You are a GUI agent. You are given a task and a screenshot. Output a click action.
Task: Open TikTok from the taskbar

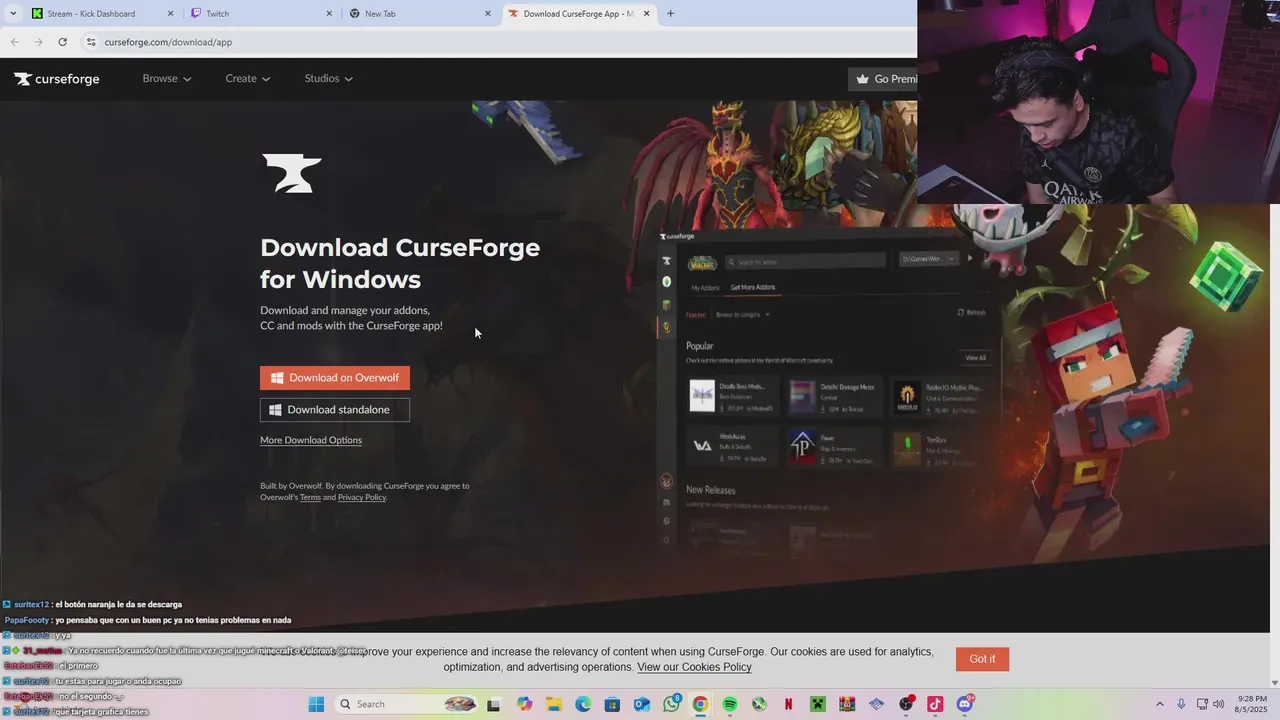point(935,704)
